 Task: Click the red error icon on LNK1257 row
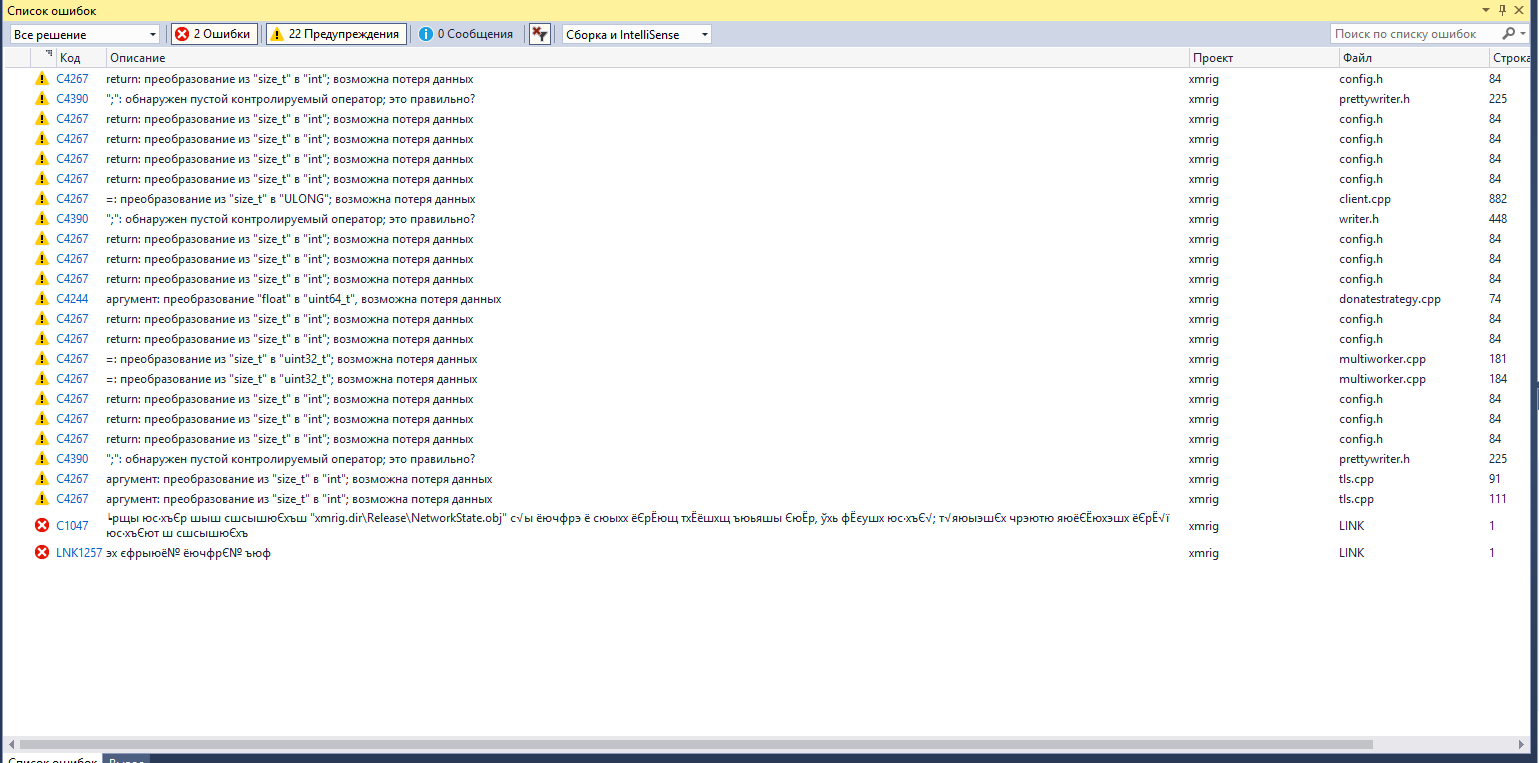[41, 552]
